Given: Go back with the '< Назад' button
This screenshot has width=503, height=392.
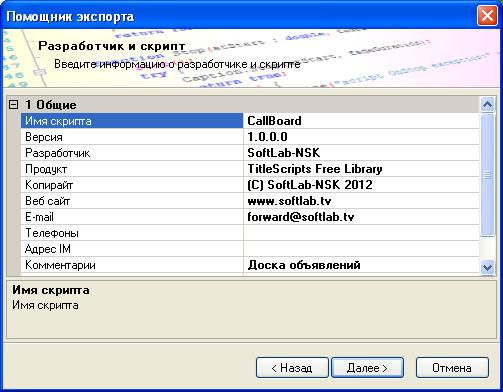Looking at the screenshot, I should tap(292, 368).
